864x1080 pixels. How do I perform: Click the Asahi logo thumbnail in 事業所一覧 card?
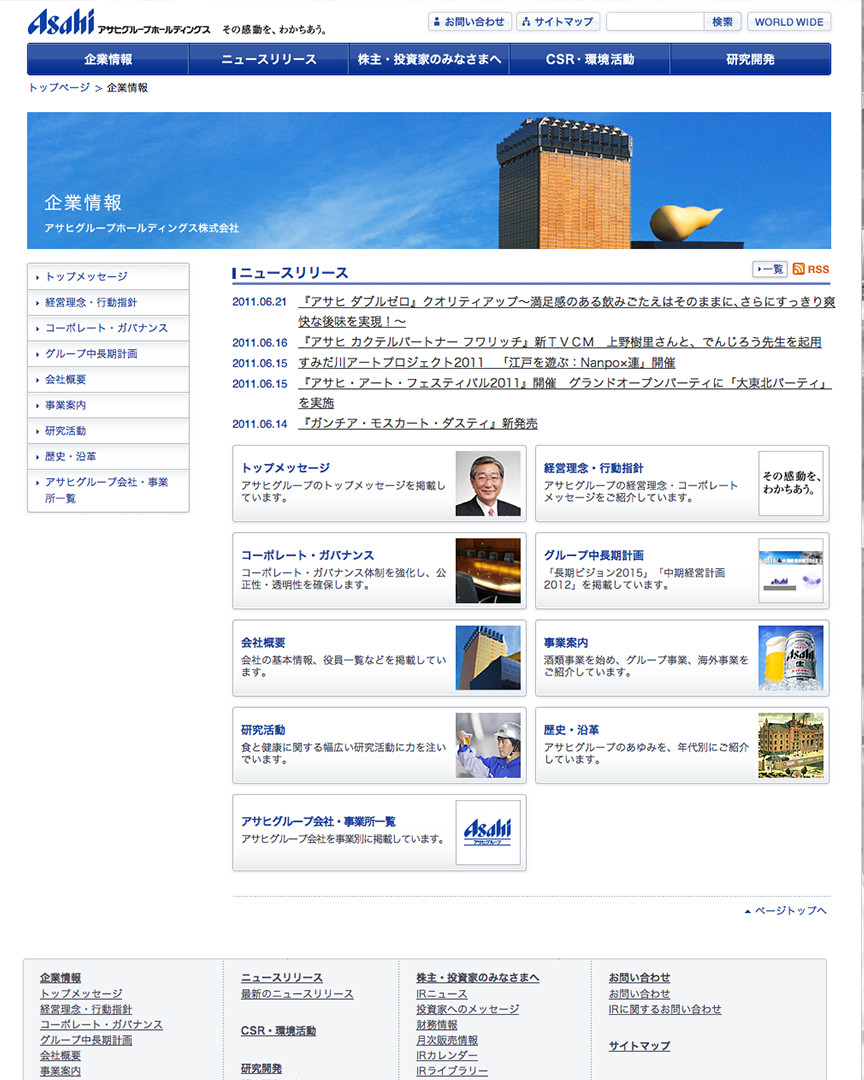(488, 833)
